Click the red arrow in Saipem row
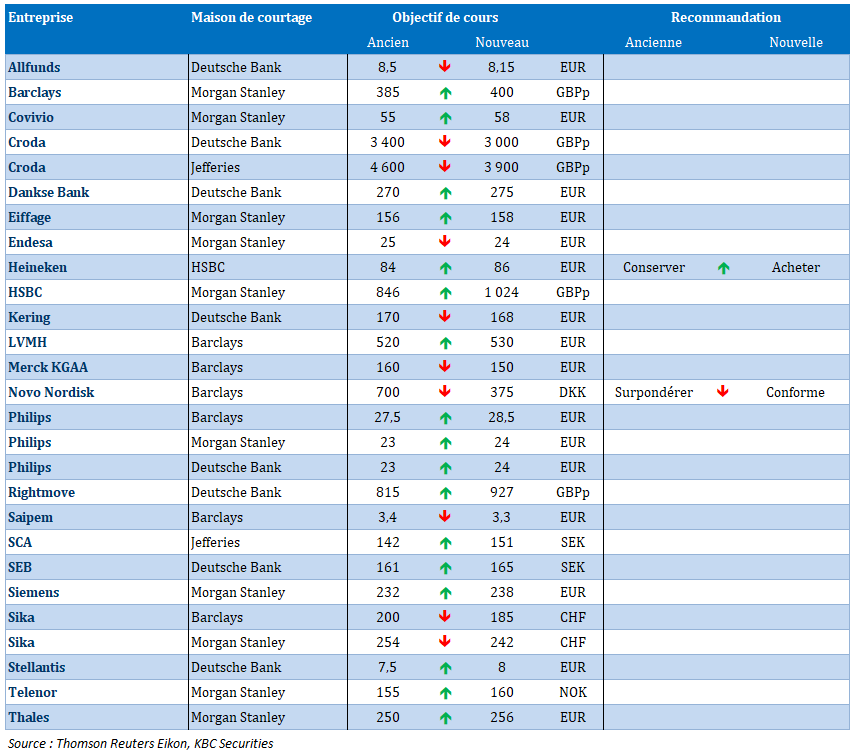Screen dimensions: 853x752 pyautogui.click(x=445, y=517)
